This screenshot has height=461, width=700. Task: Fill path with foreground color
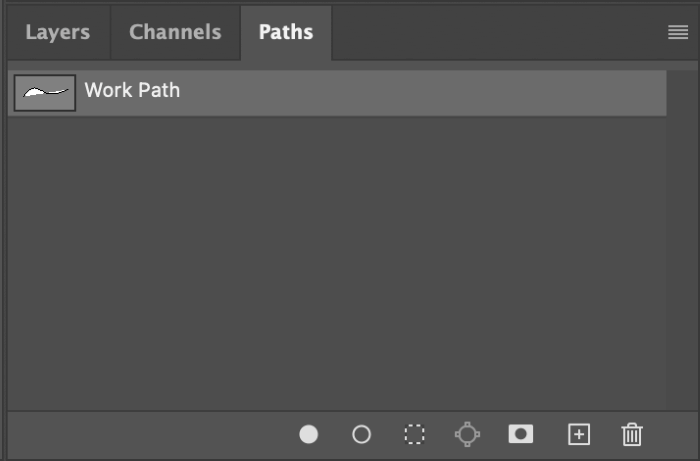[309, 434]
